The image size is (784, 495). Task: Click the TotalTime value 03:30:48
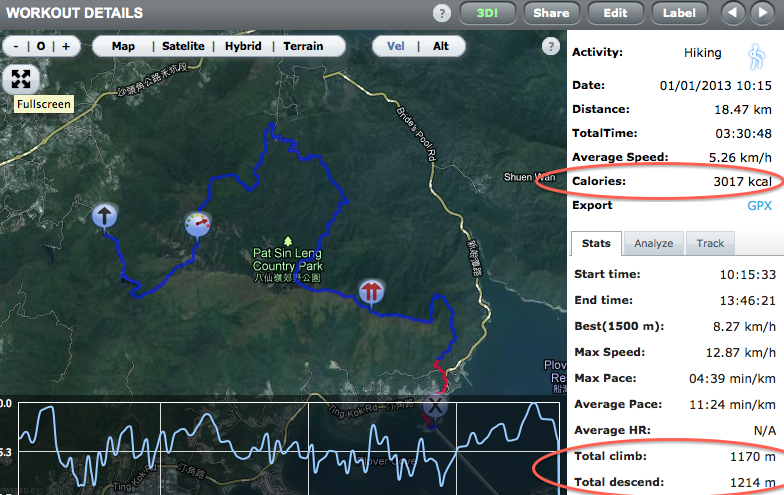(744, 134)
